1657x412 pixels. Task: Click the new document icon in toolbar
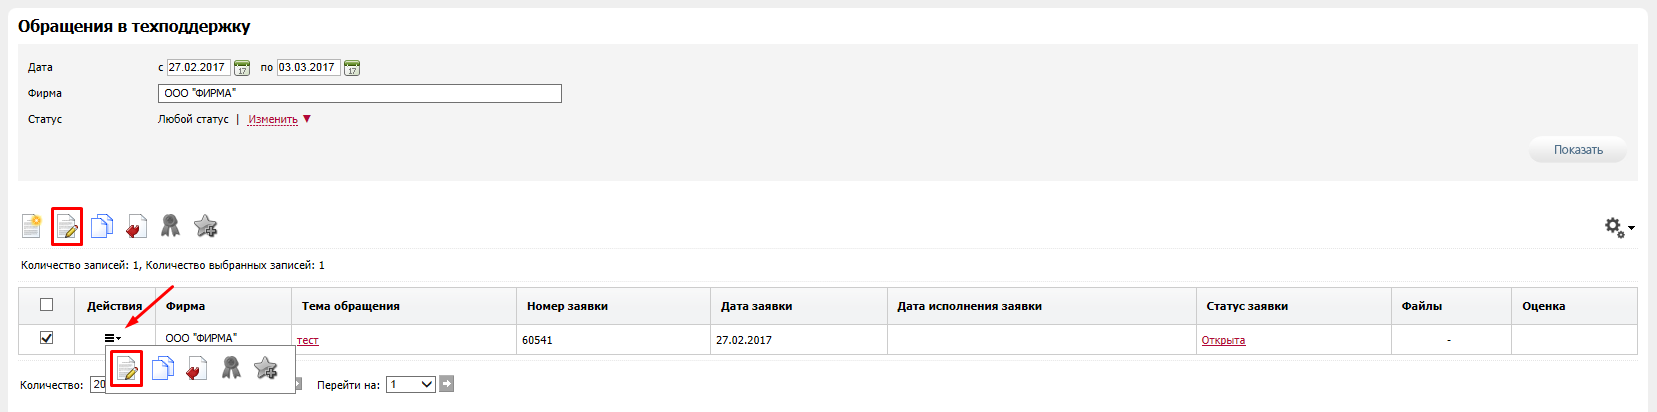[x=31, y=226]
